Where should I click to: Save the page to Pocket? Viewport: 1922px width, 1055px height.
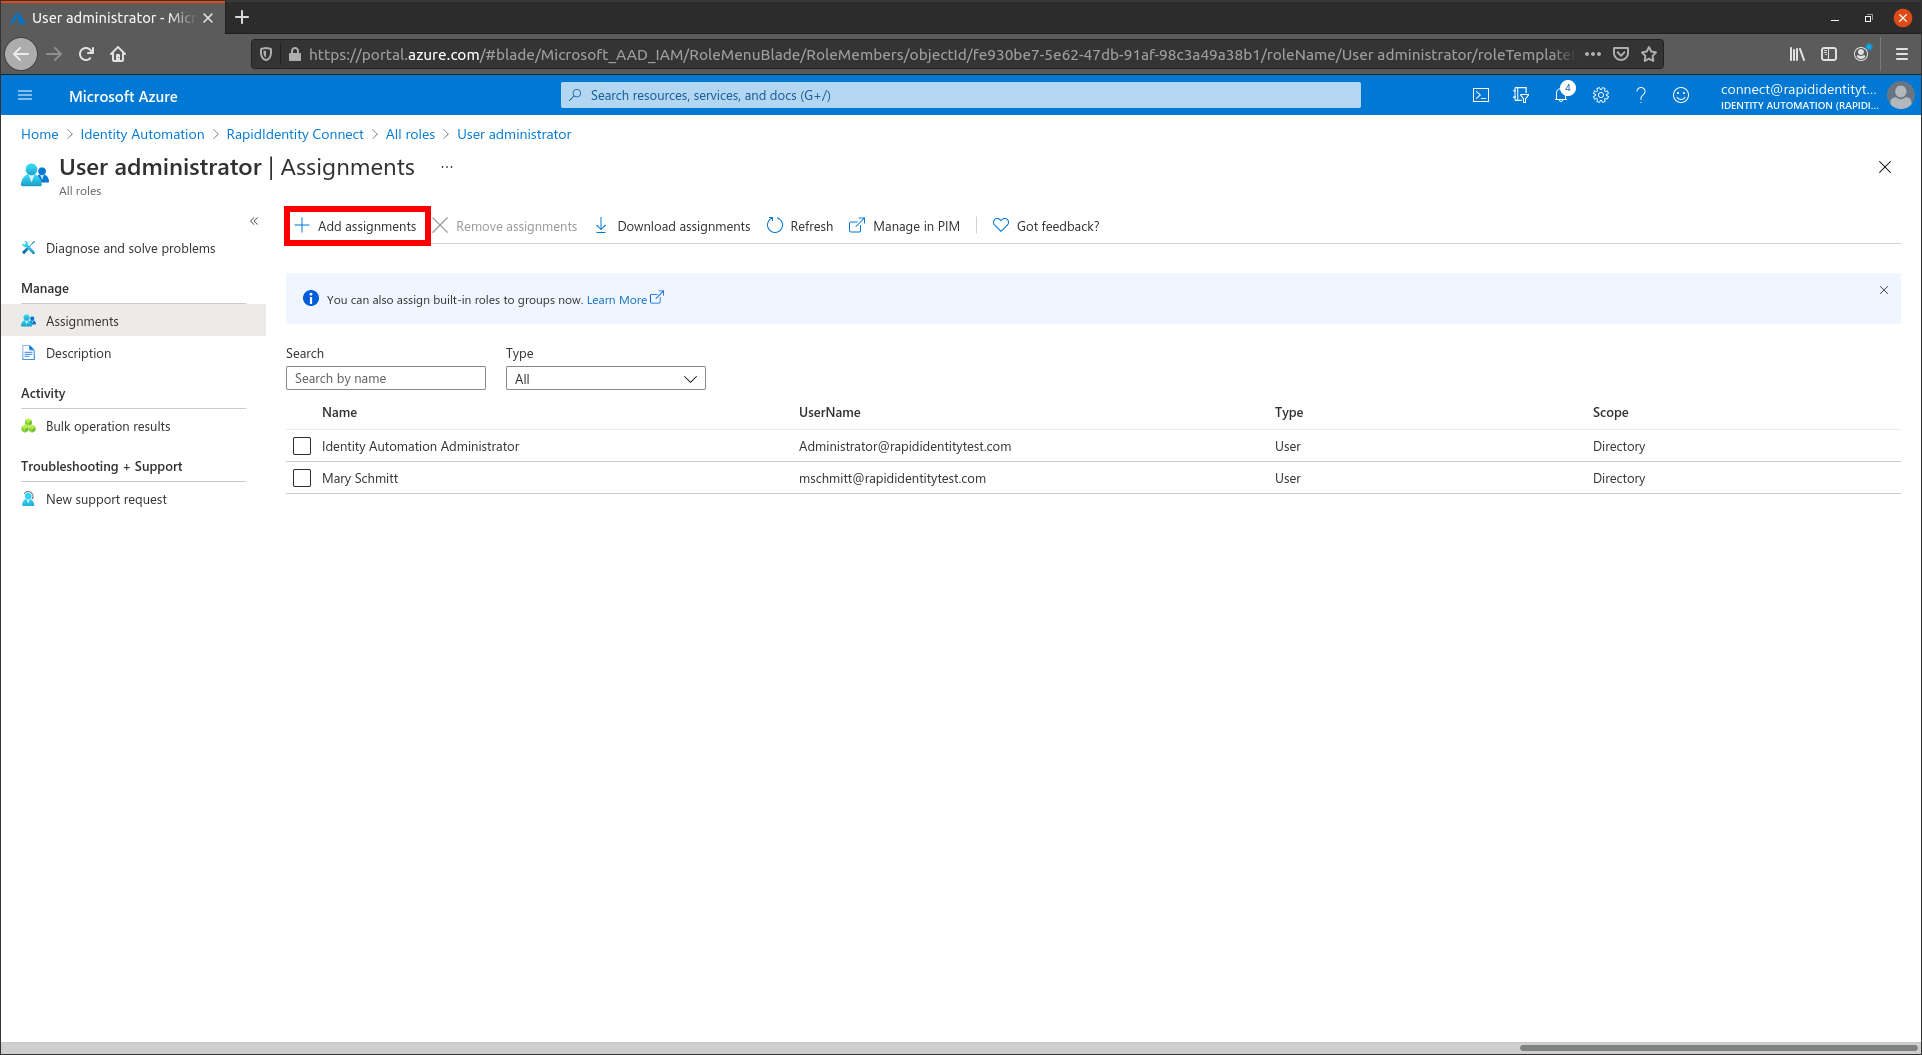(x=1621, y=54)
